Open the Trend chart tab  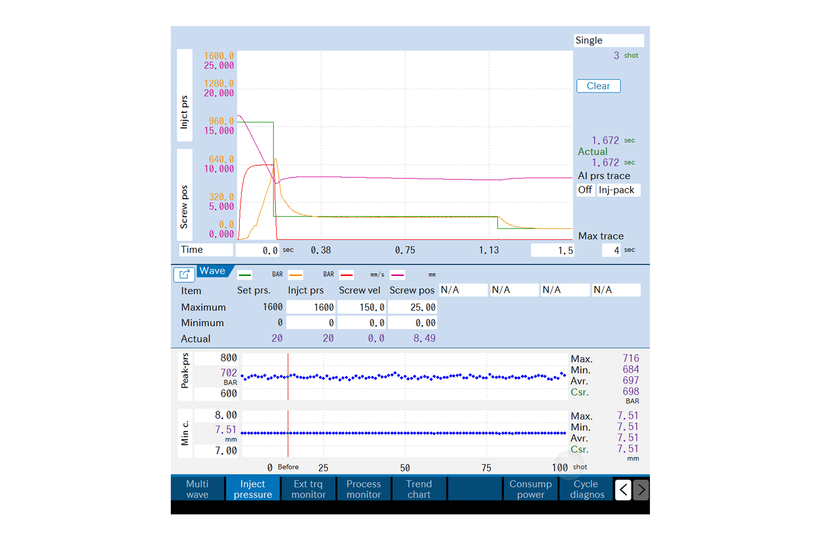419,489
